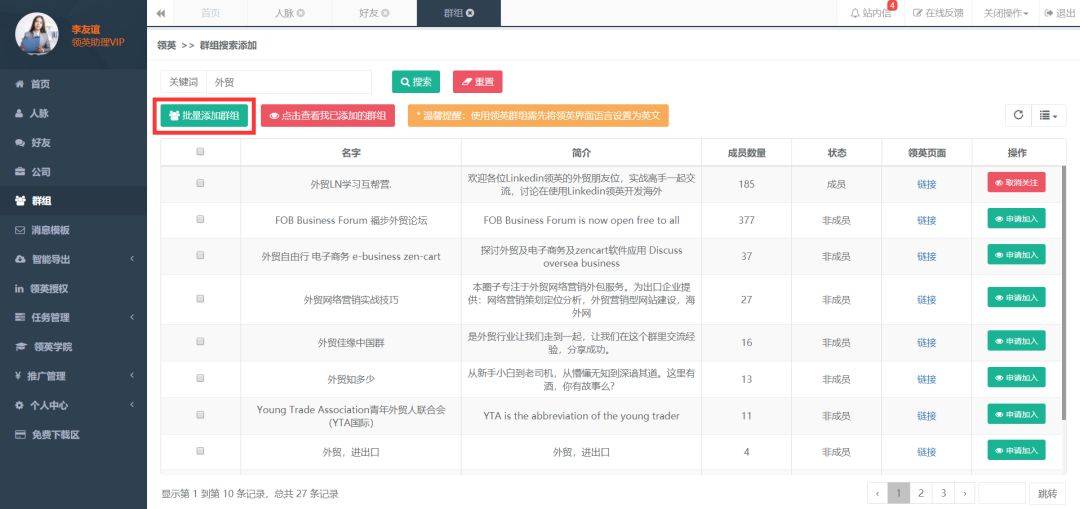This screenshot has width=1080, height=509.
Task: Click 申请加入 for 外贸知多少
Action: coord(1016,377)
